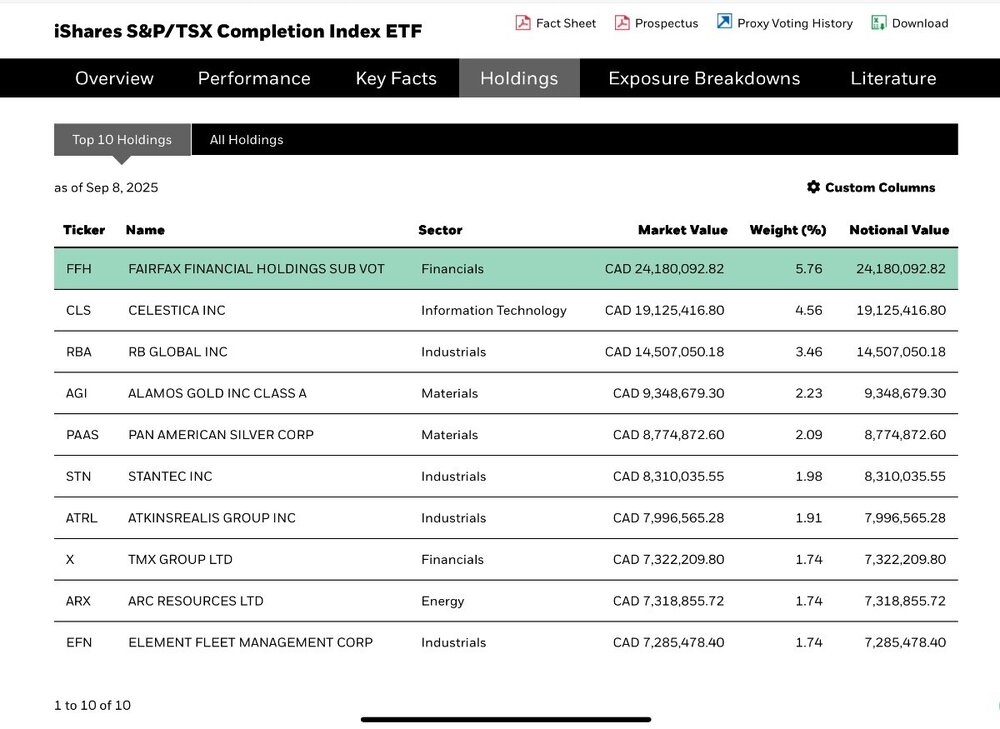Viewport: 1000px width, 729px height.
Task: Sort by the Ticker column header
Action: (84, 230)
